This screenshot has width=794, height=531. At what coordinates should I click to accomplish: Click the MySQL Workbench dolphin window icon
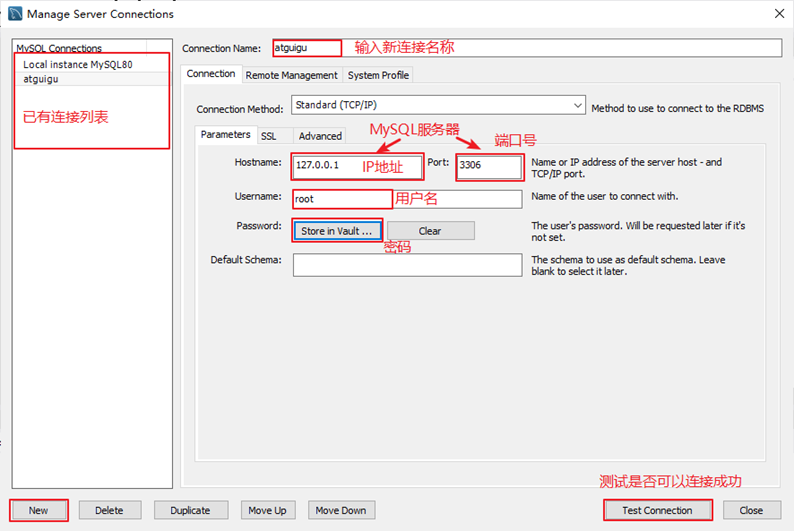pyautogui.click(x=15, y=14)
